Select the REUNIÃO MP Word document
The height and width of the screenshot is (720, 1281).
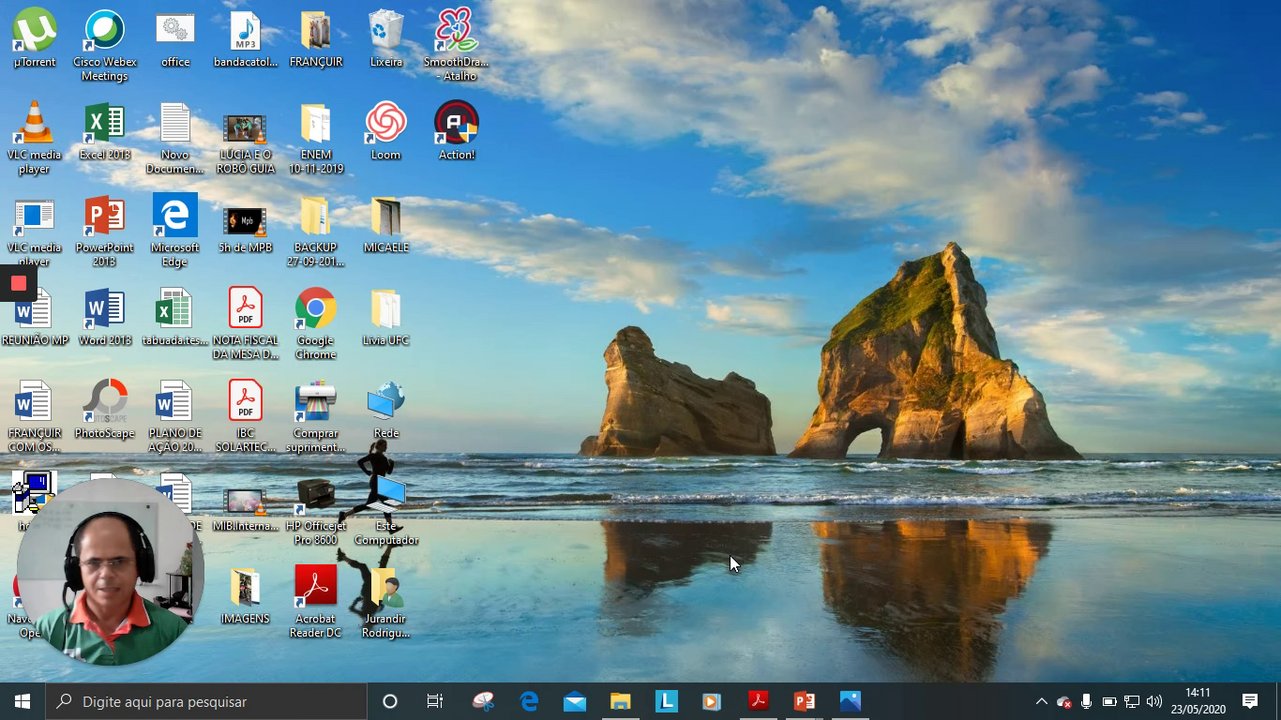tap(35, 319)
